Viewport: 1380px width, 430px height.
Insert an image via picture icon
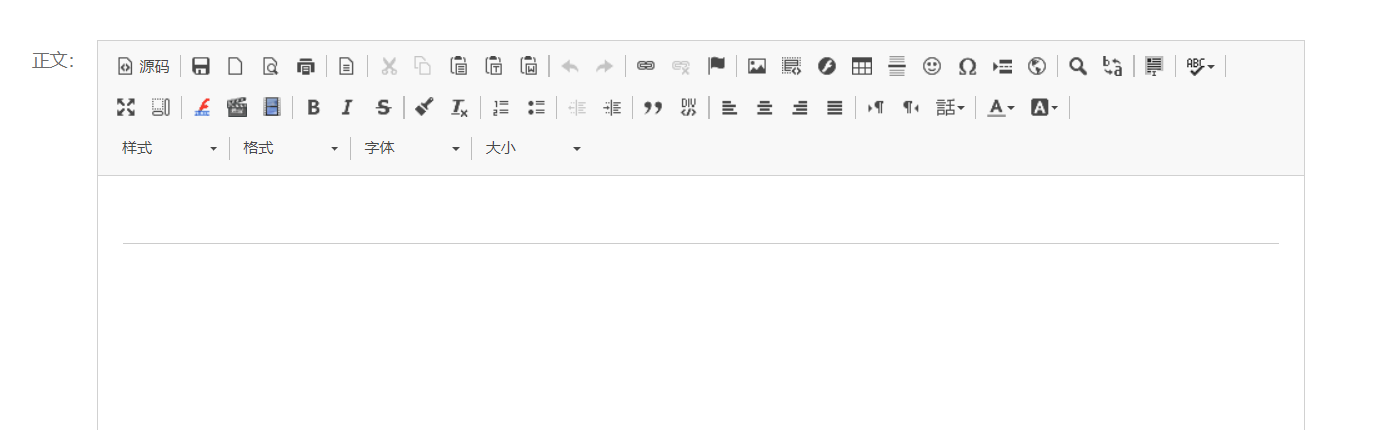(x=757, y=67)
